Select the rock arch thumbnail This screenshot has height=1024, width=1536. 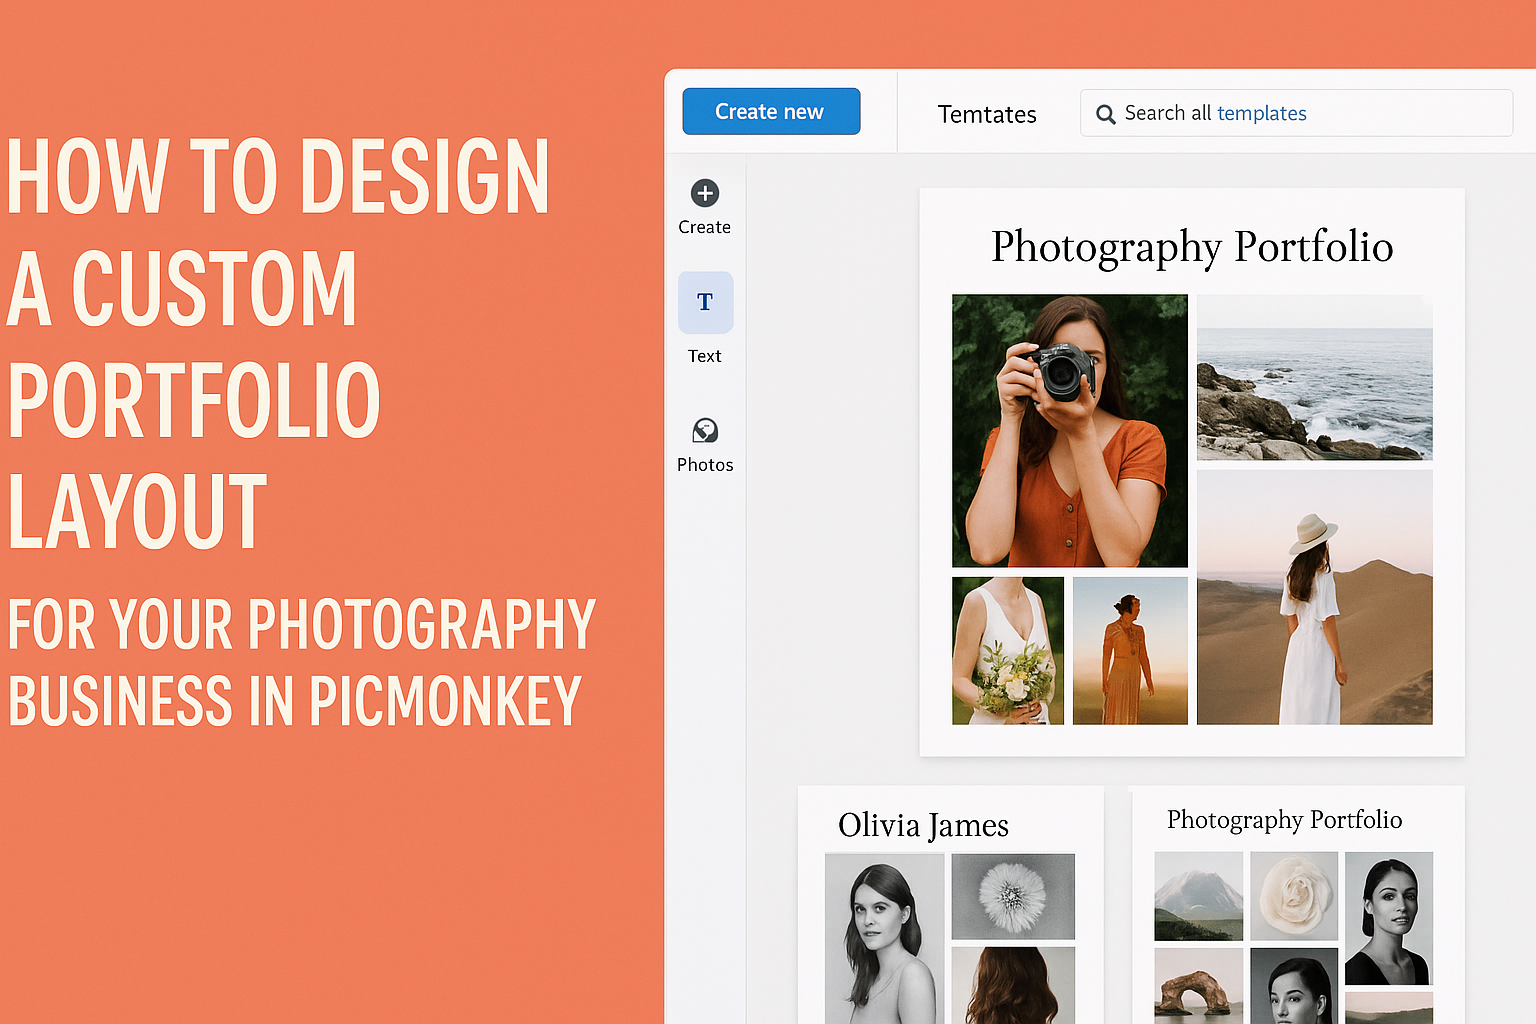click(1199, 986)
